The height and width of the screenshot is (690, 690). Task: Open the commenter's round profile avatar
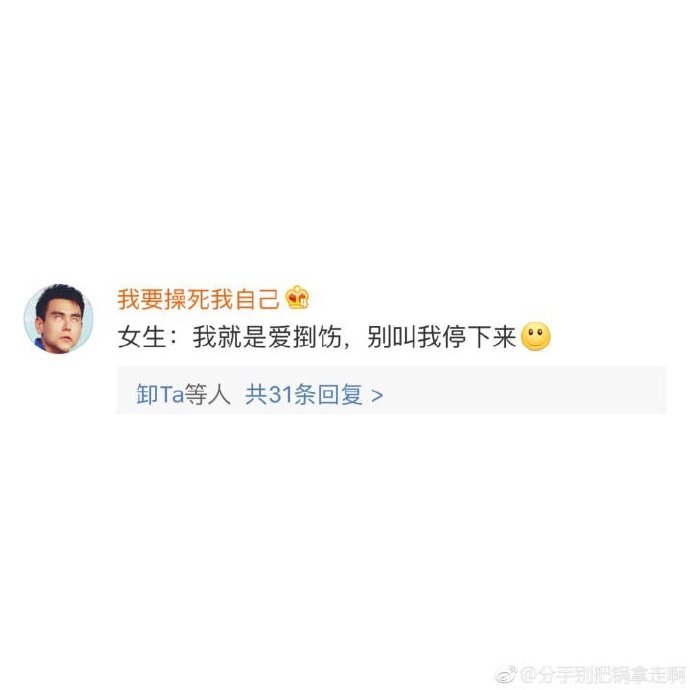[59, 319]
